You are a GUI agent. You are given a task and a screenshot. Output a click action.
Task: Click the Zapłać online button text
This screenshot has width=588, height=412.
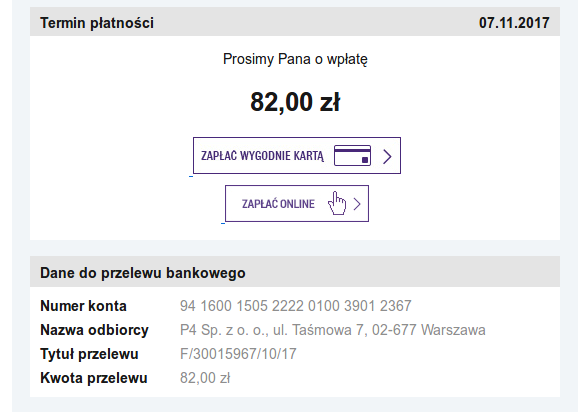[278, 204]
